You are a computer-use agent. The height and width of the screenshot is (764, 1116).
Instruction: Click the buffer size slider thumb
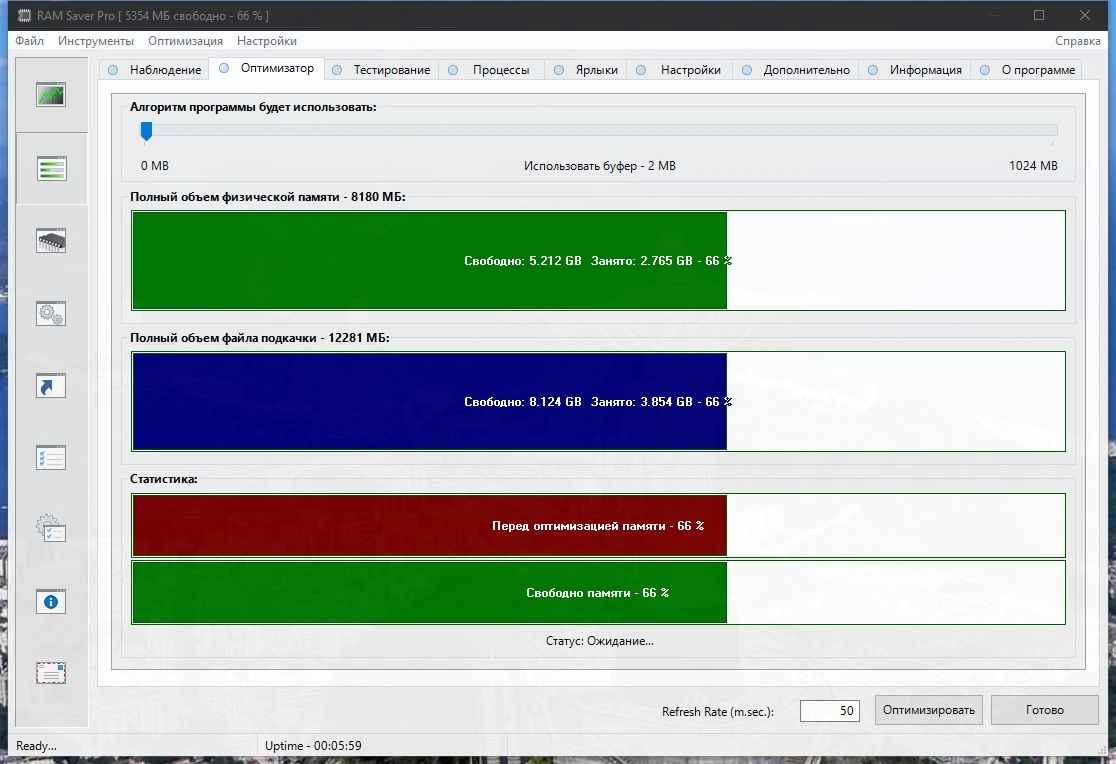point(146,131)
